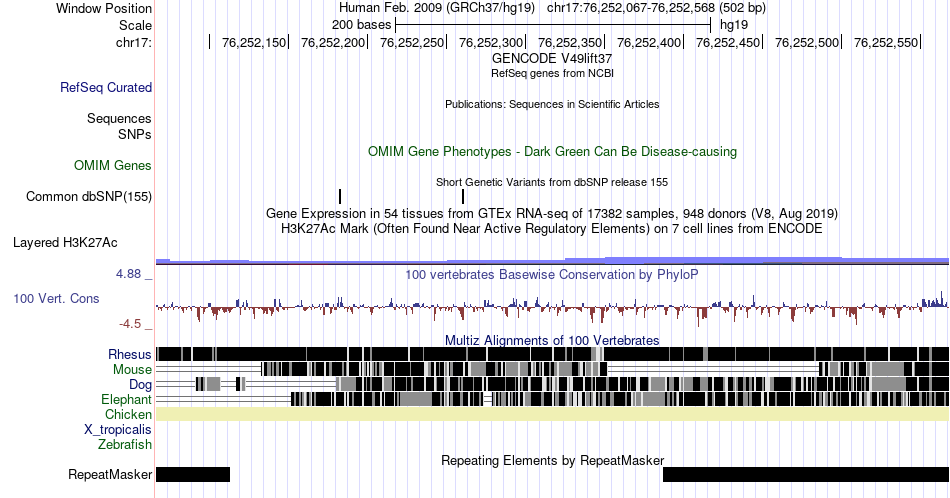
Task: Click Publications: Sequences in Scientific Articles title
Action: (x=552, y=104)
